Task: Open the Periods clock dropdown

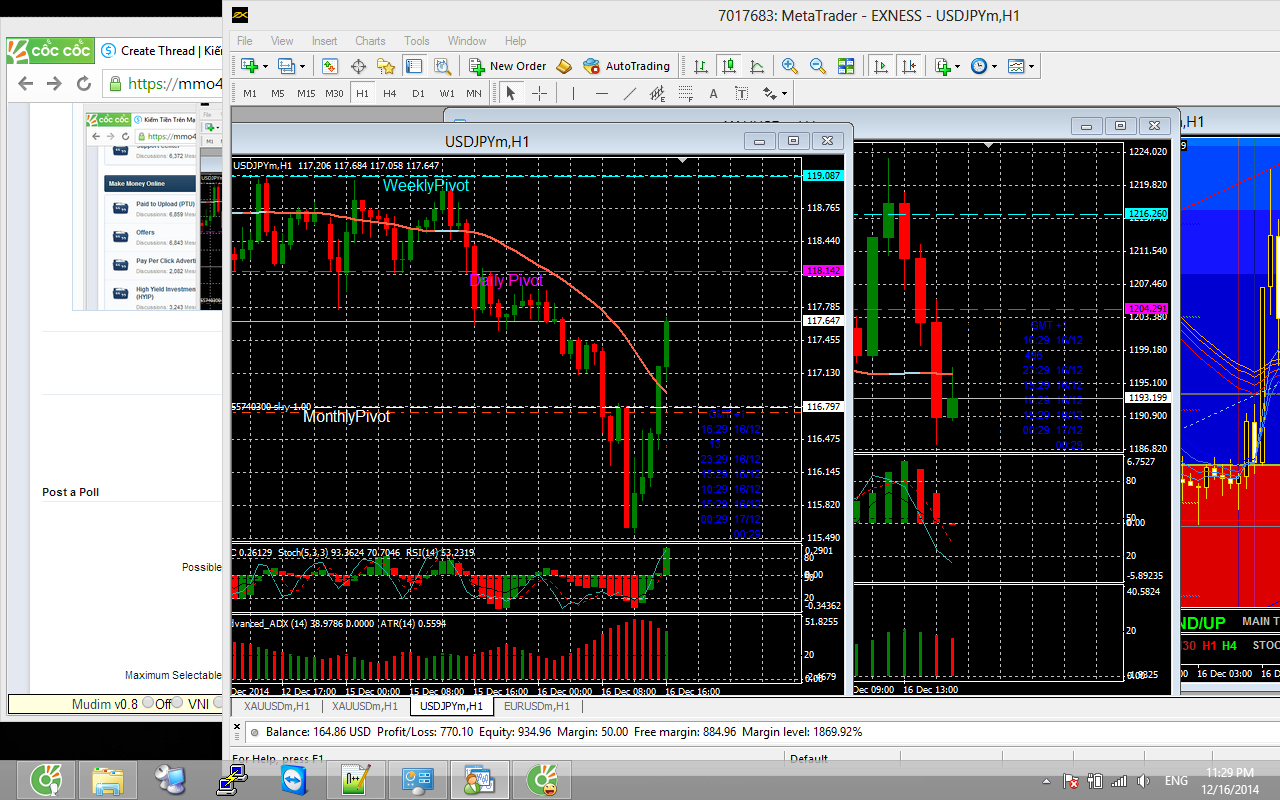Action: tap(983, 66)
